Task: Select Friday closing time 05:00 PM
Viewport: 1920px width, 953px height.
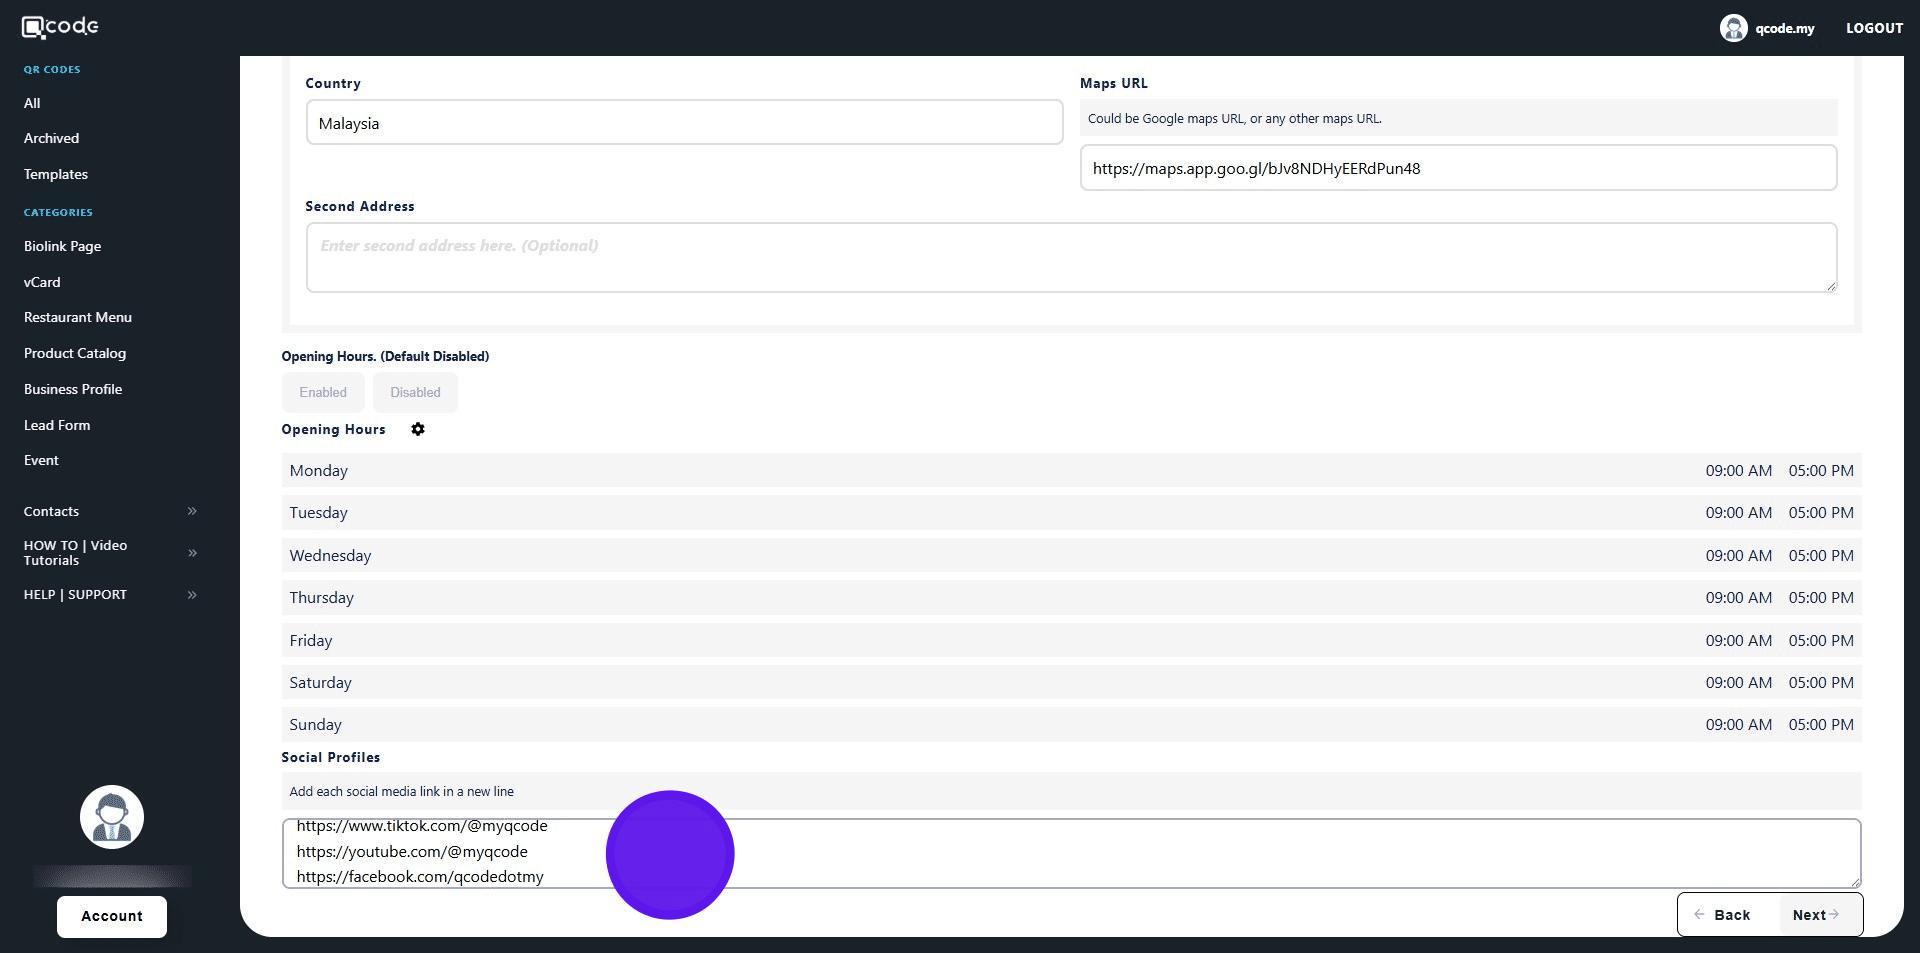Action: point(1821,640)
